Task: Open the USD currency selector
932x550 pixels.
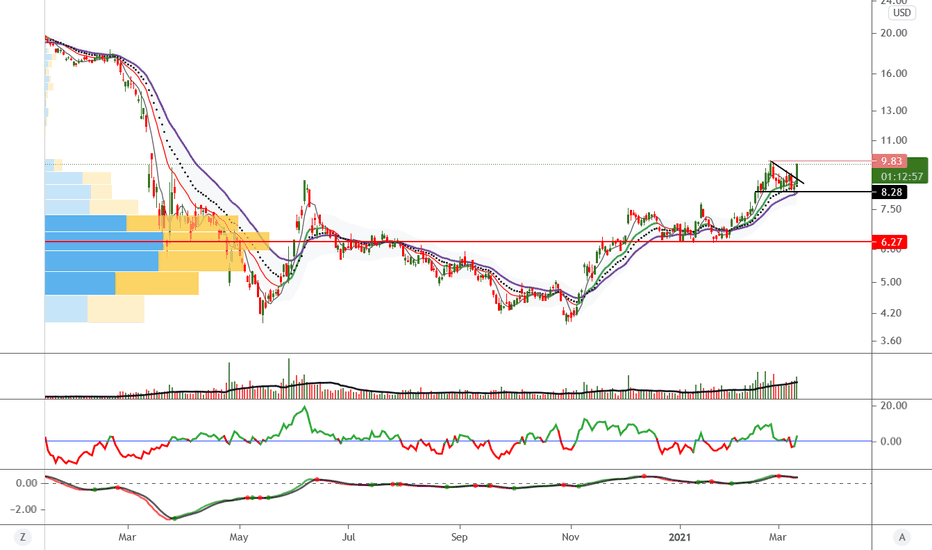Action: [902, 12]
